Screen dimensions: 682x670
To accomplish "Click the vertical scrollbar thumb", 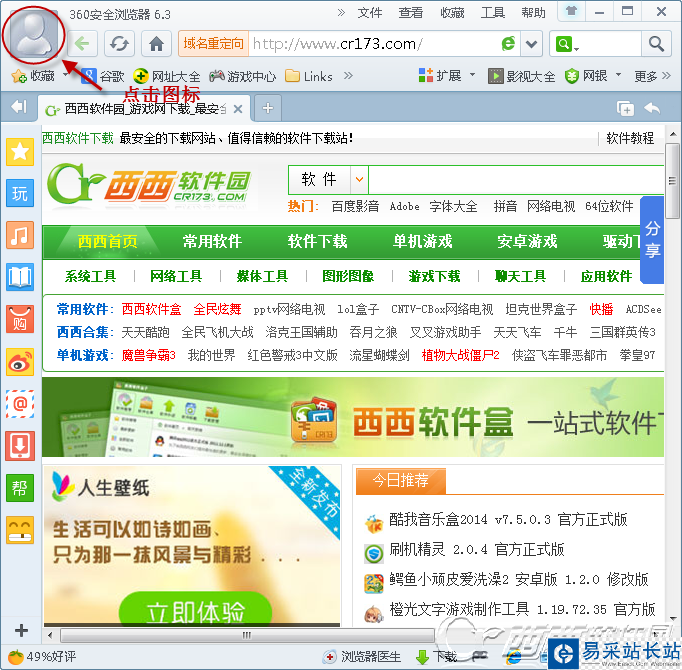I will point(672,181).
